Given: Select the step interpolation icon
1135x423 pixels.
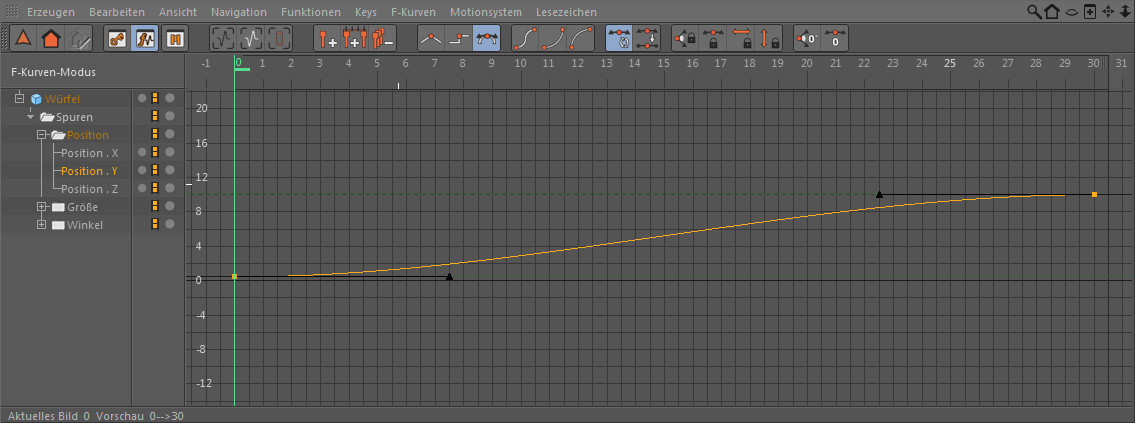Looking at the screenshot, I should pos(459,40).
